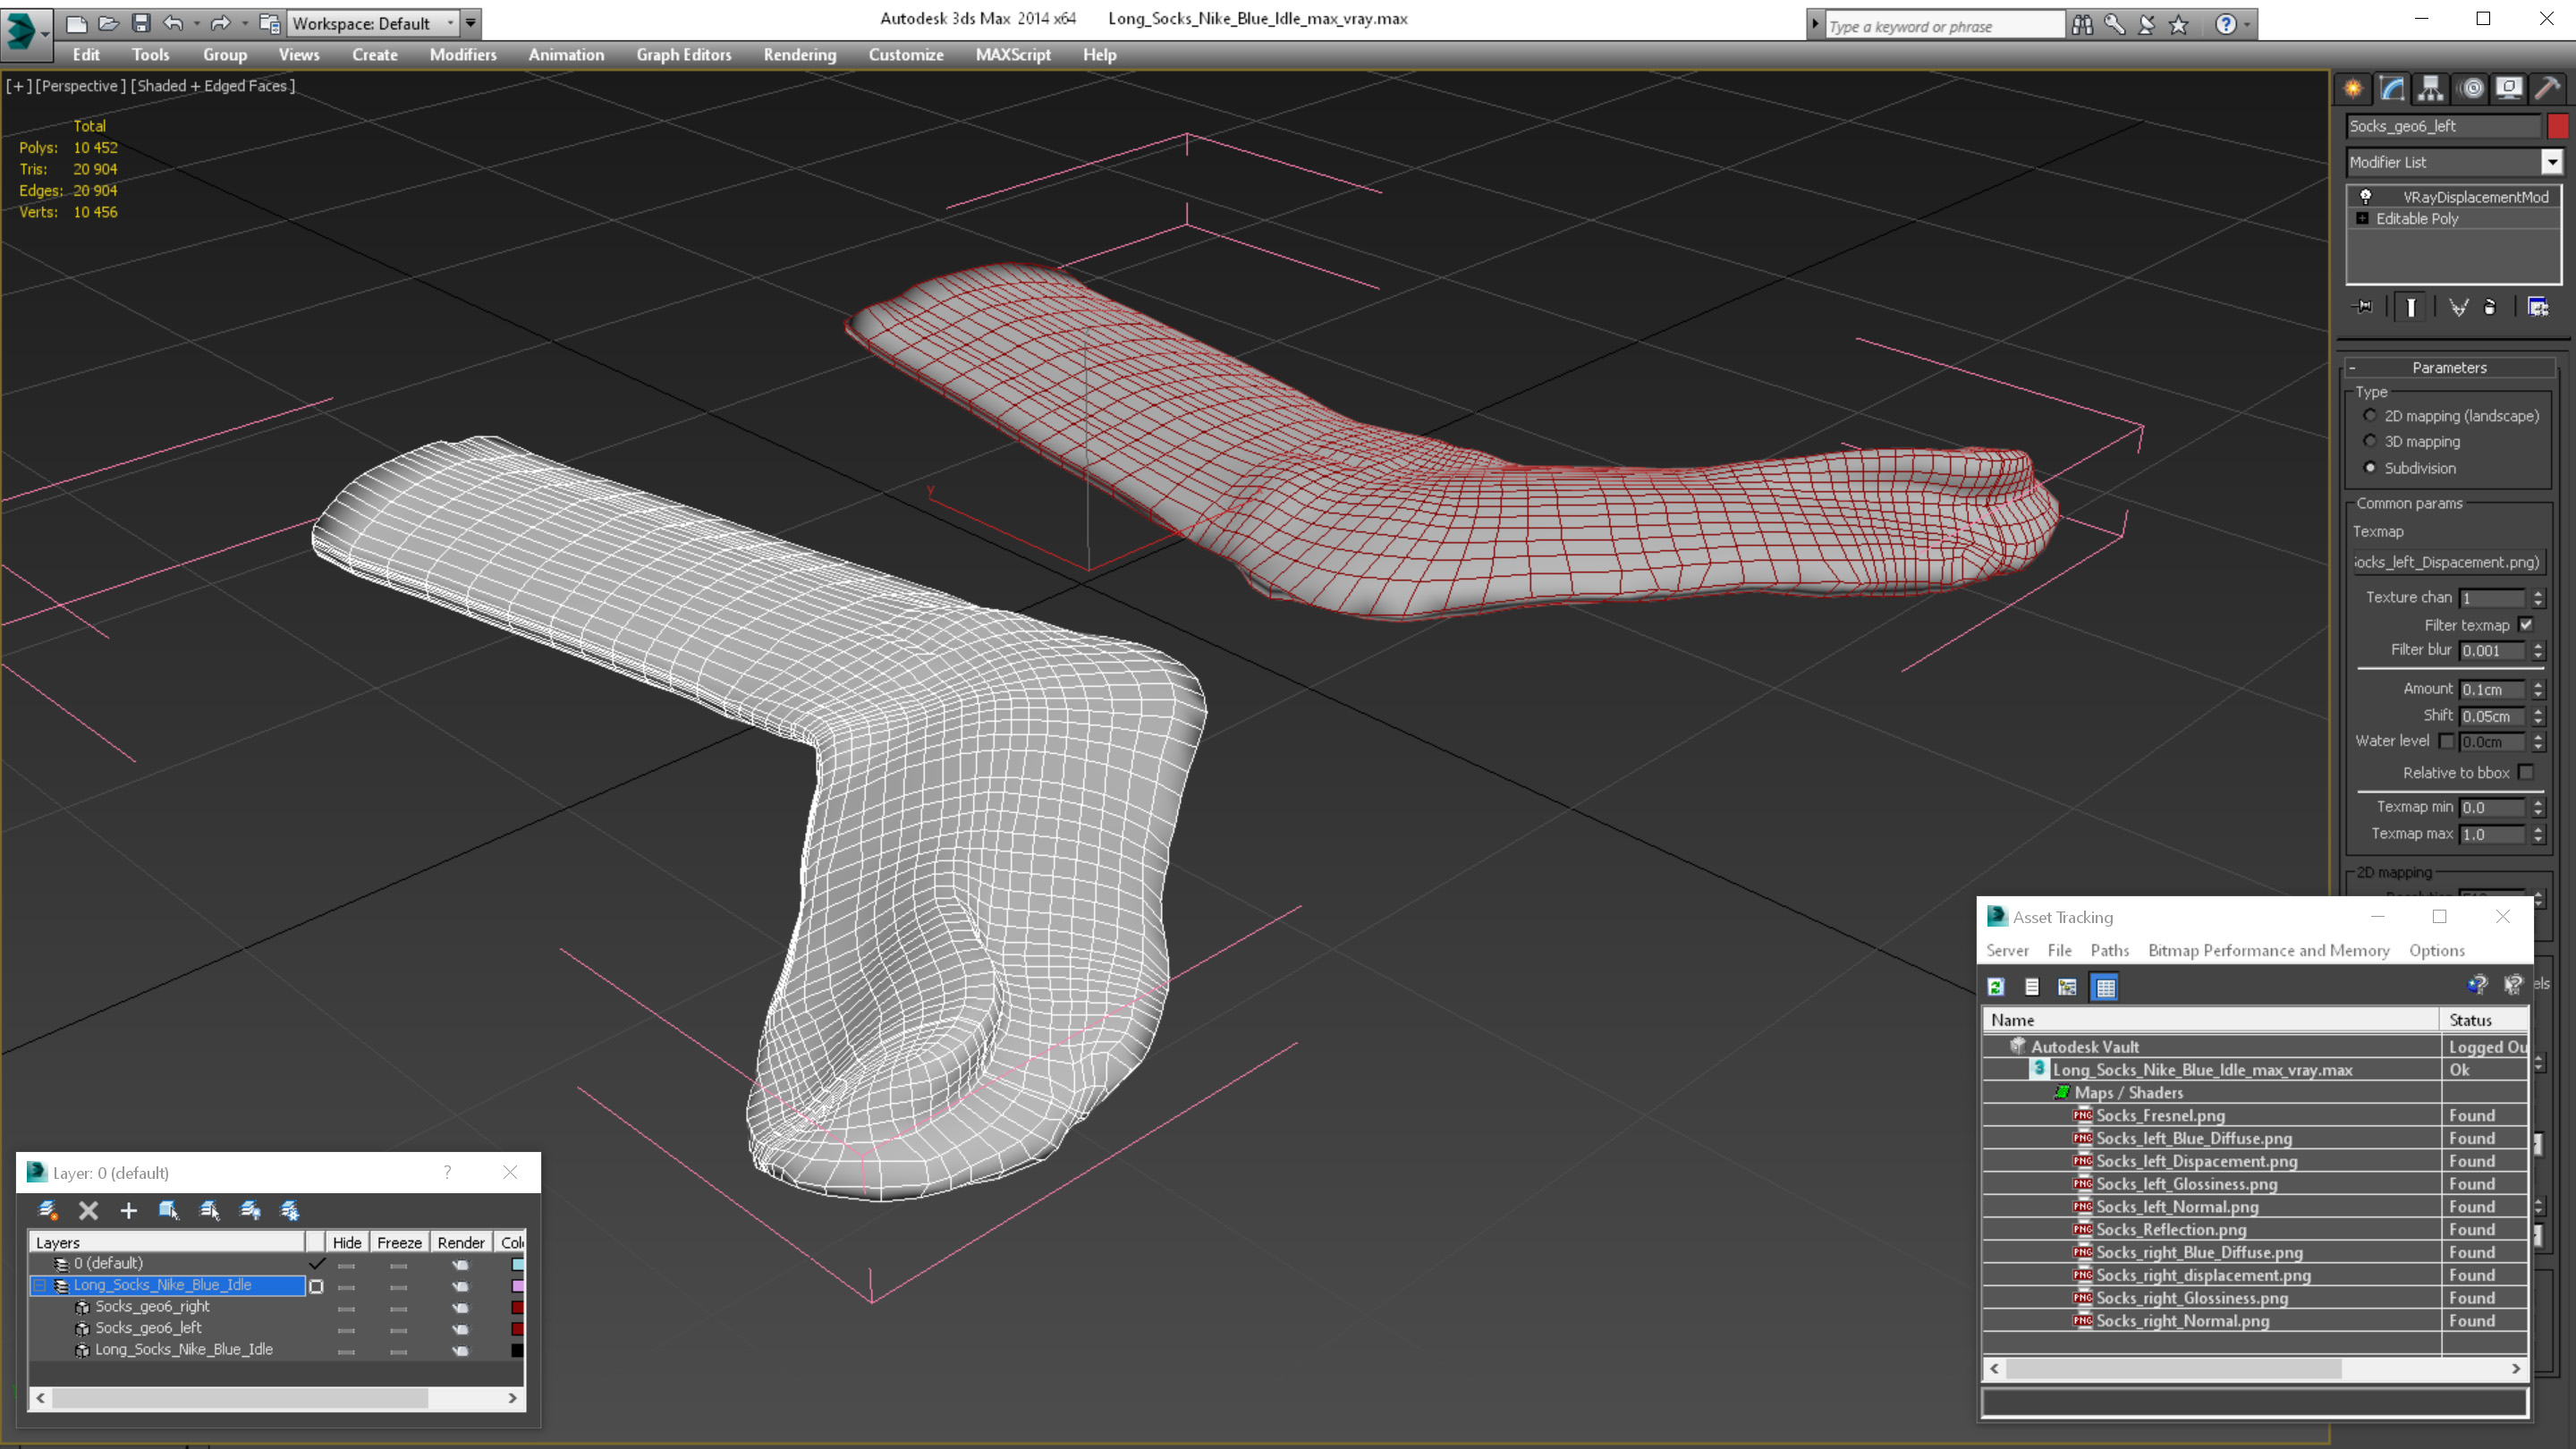Click Shaded + Edged Faces viewport label
This screenshot has height=1449, width=2576.
tap(214, 86)
